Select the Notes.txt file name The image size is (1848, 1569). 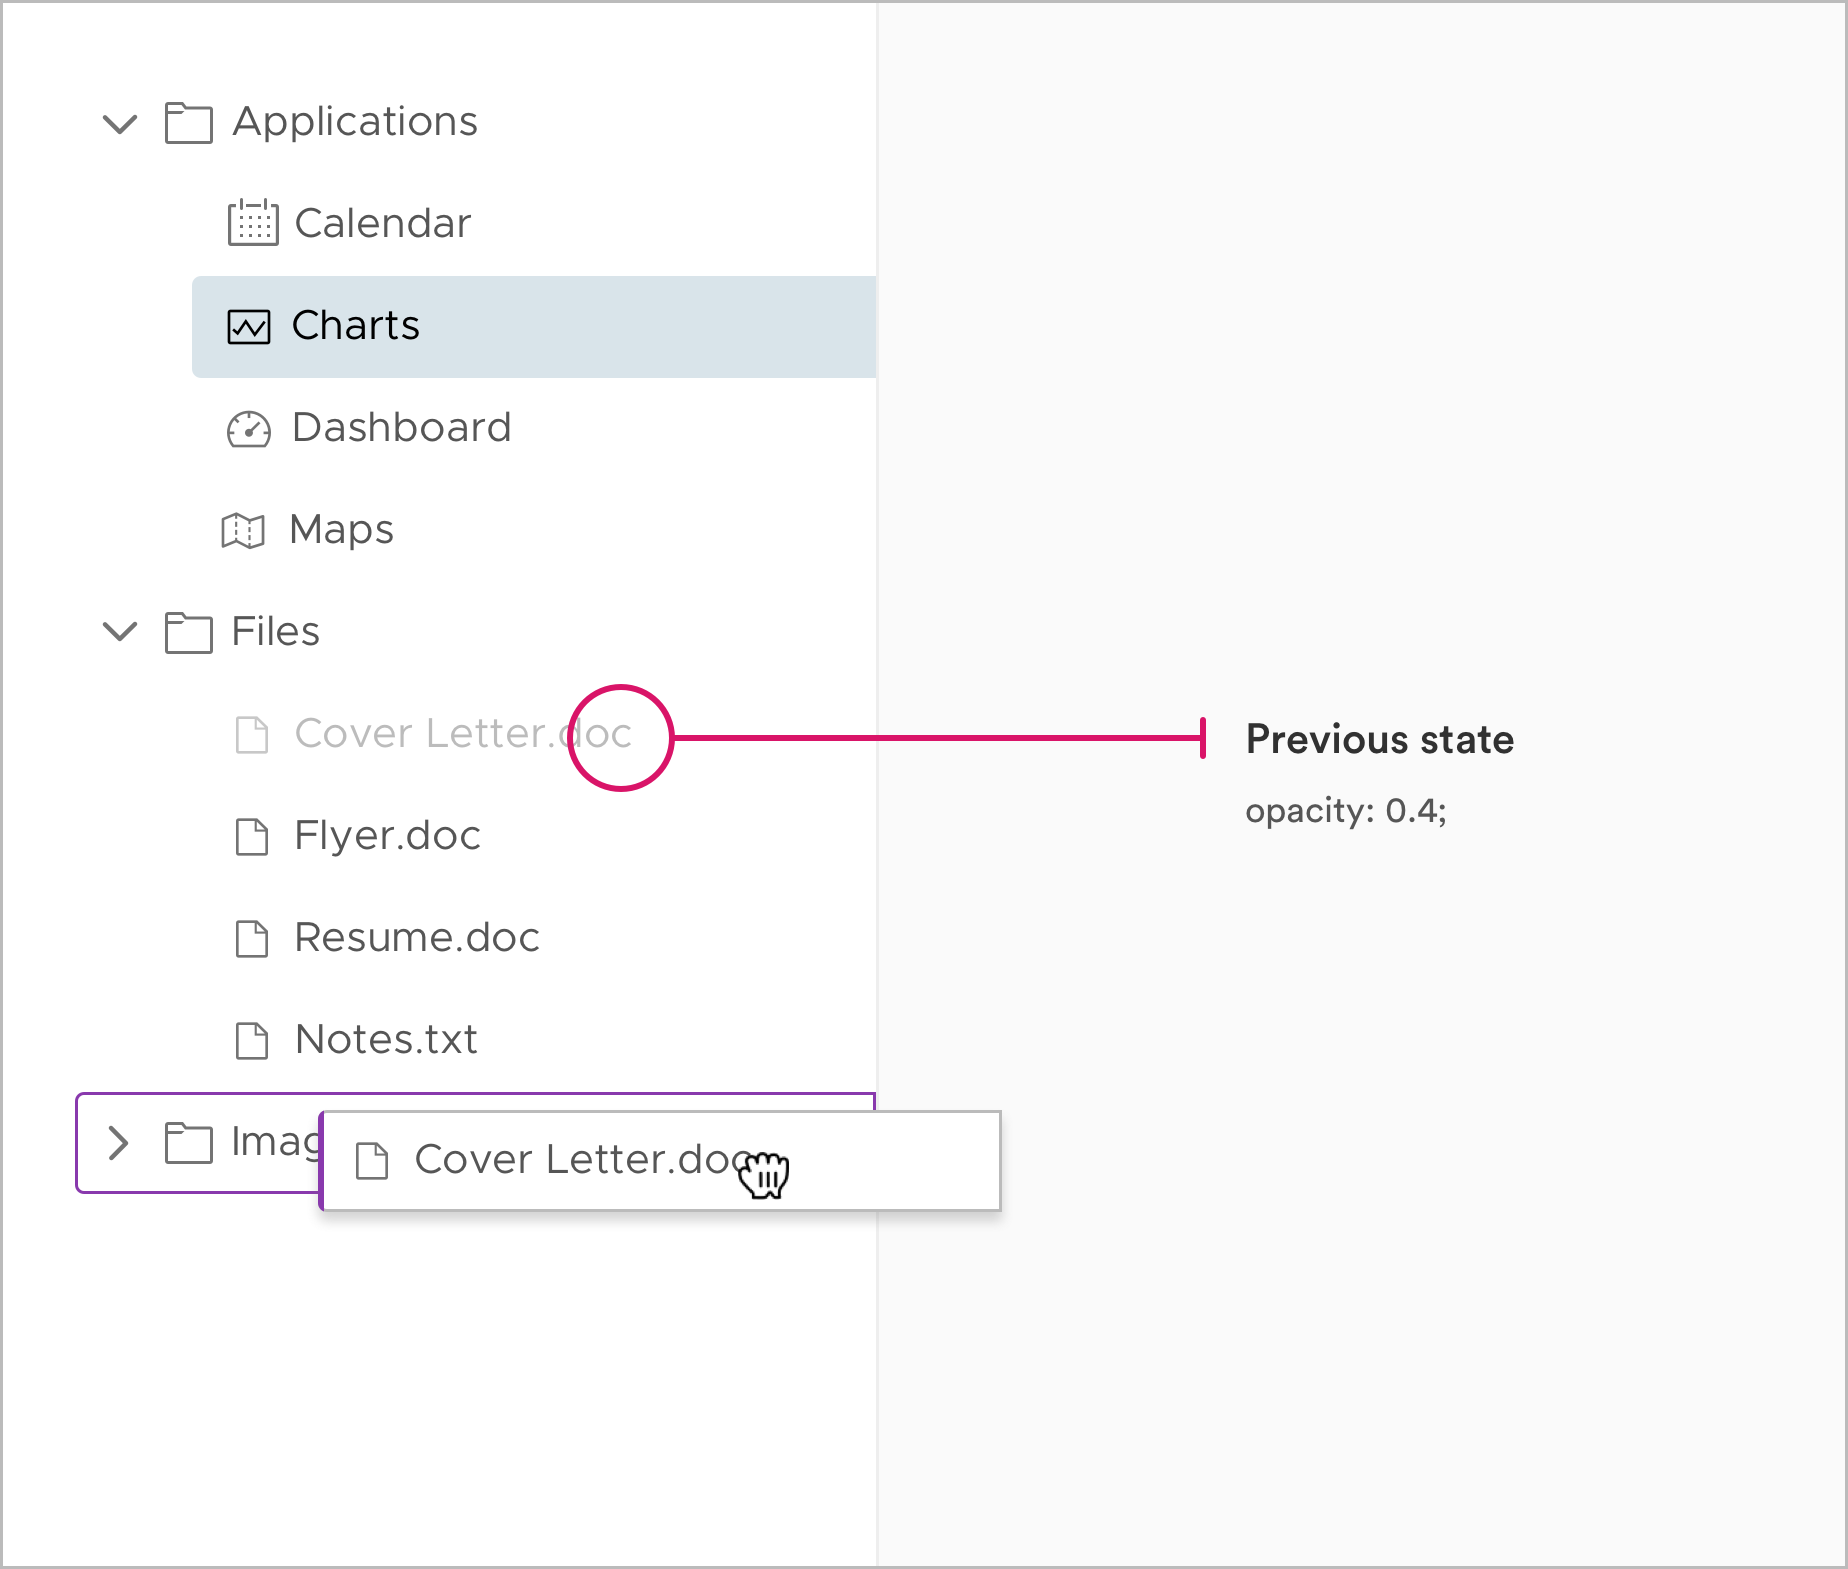tap(386, 1040)
